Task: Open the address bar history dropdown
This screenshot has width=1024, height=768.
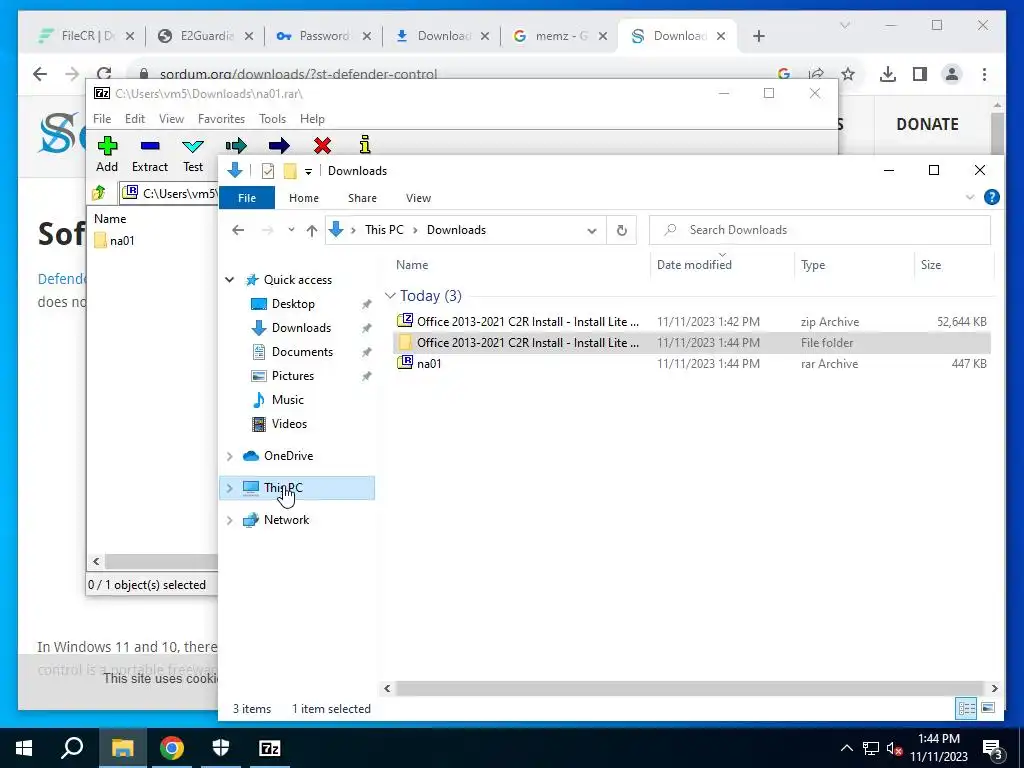Action: pos(592,230)
